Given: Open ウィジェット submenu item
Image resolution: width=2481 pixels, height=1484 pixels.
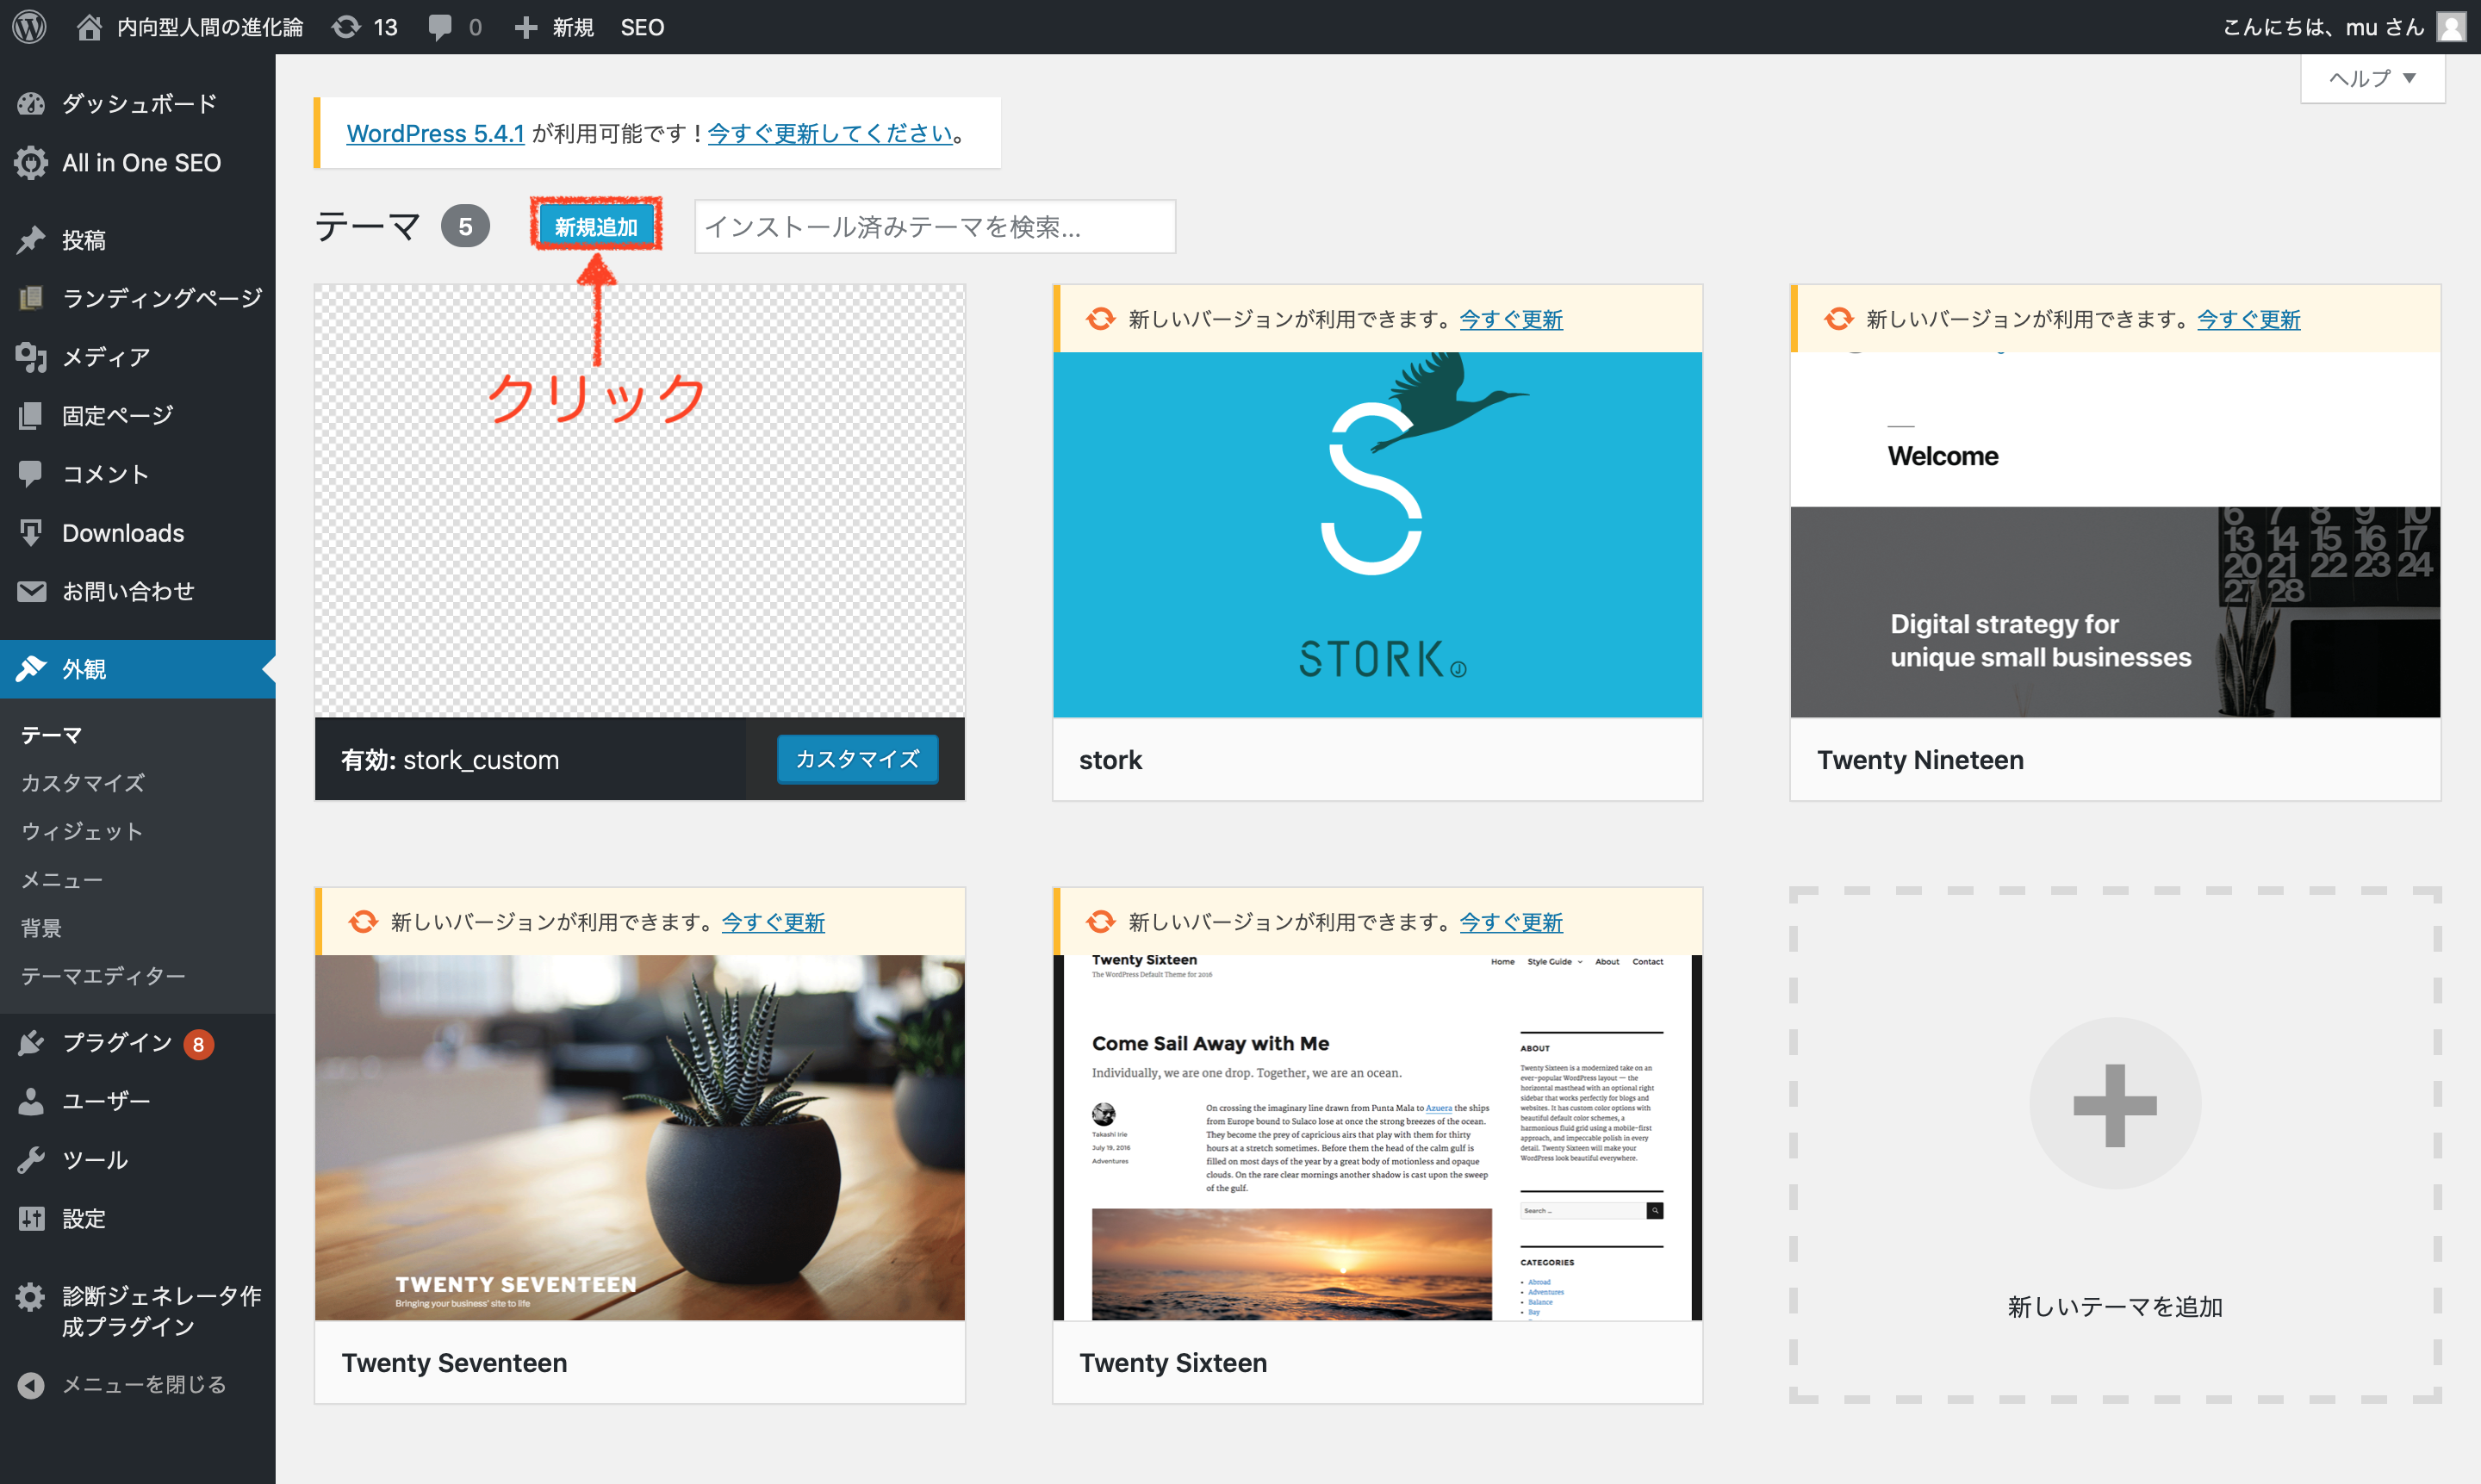Looking at the screenshot, I should point(82,831).
